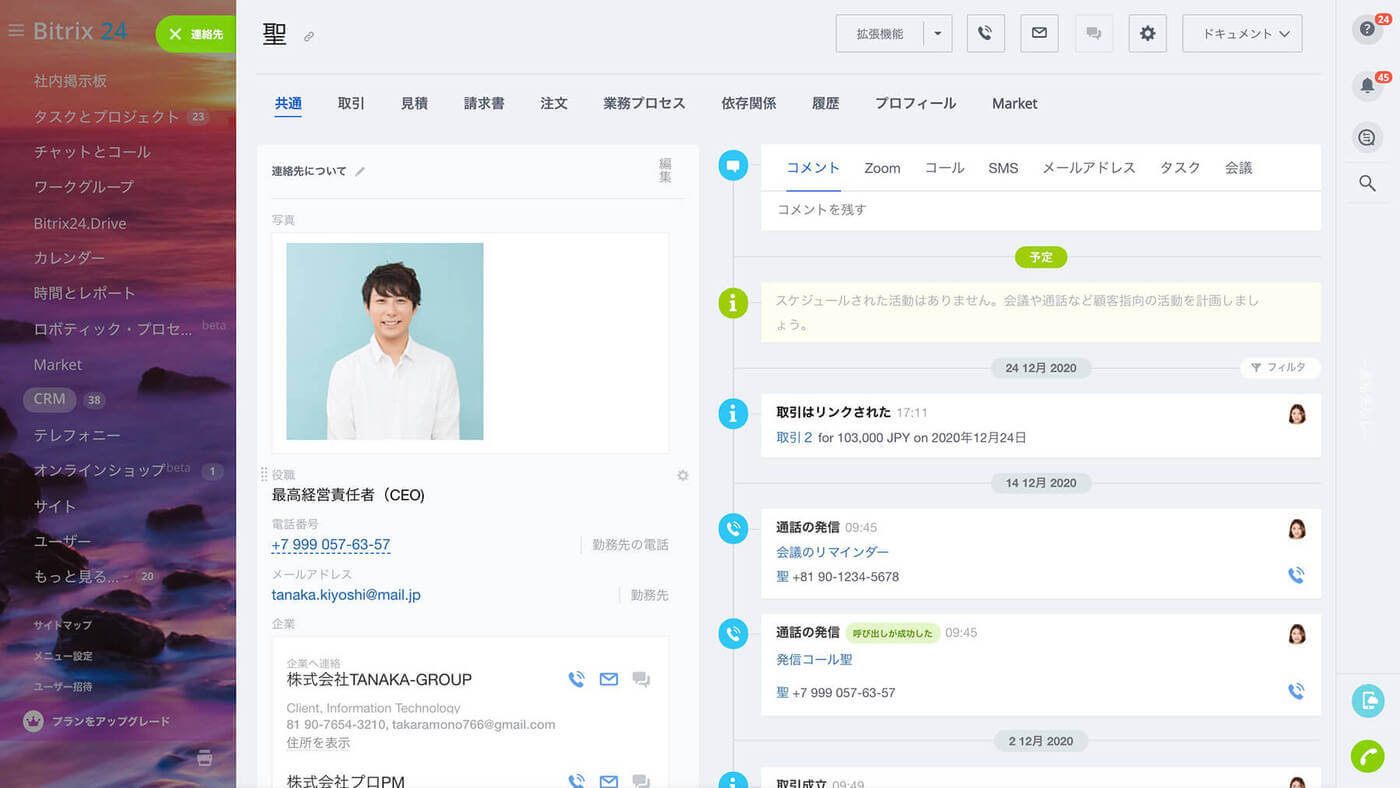Click the phone call icon in header
The width and height of the screenshot is (1400, 788).
pyautogui.click(x=985, y=33)
